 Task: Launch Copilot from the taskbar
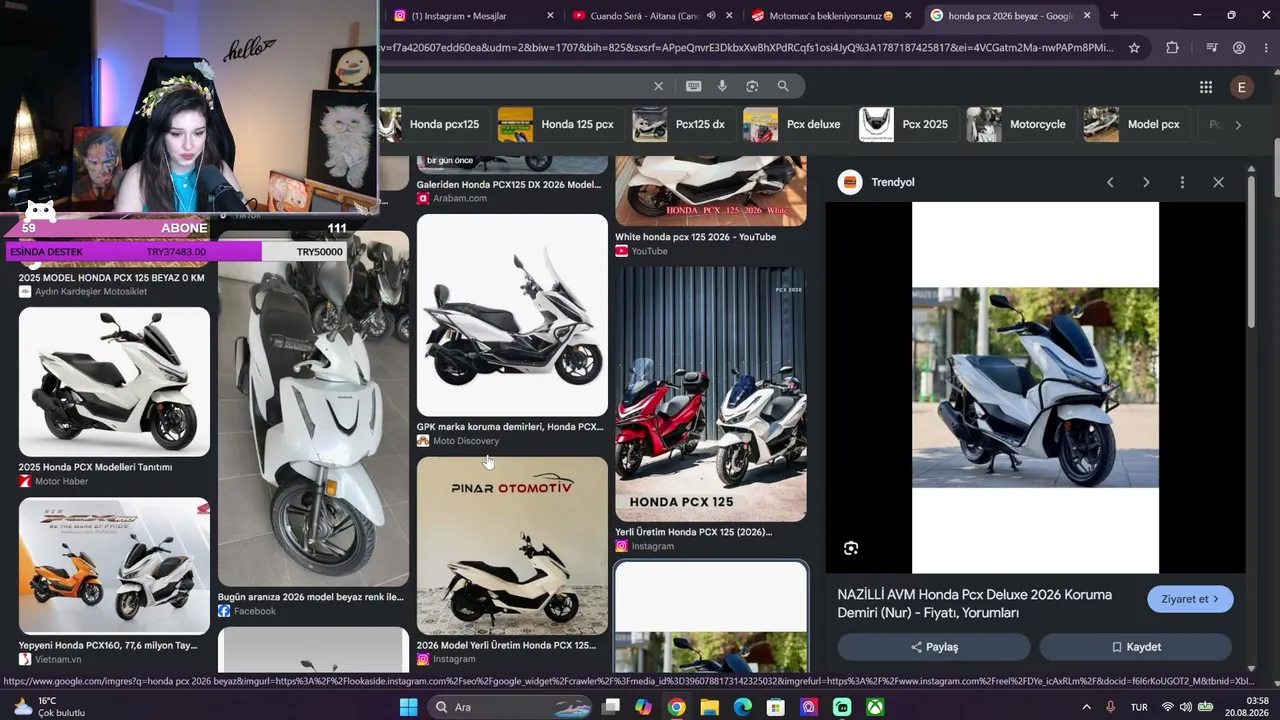(x=643, y=707)
